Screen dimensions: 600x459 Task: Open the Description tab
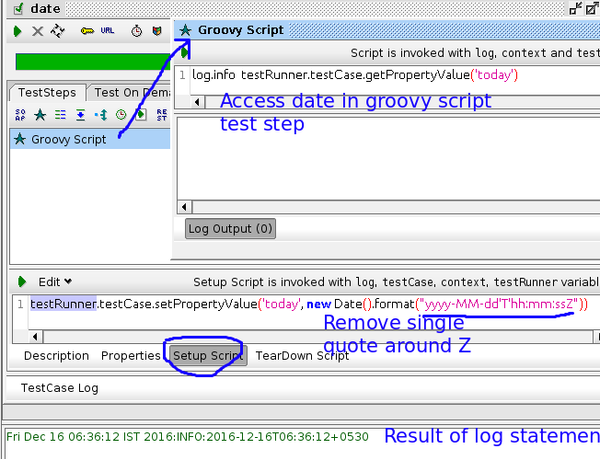tap(56, 356)
